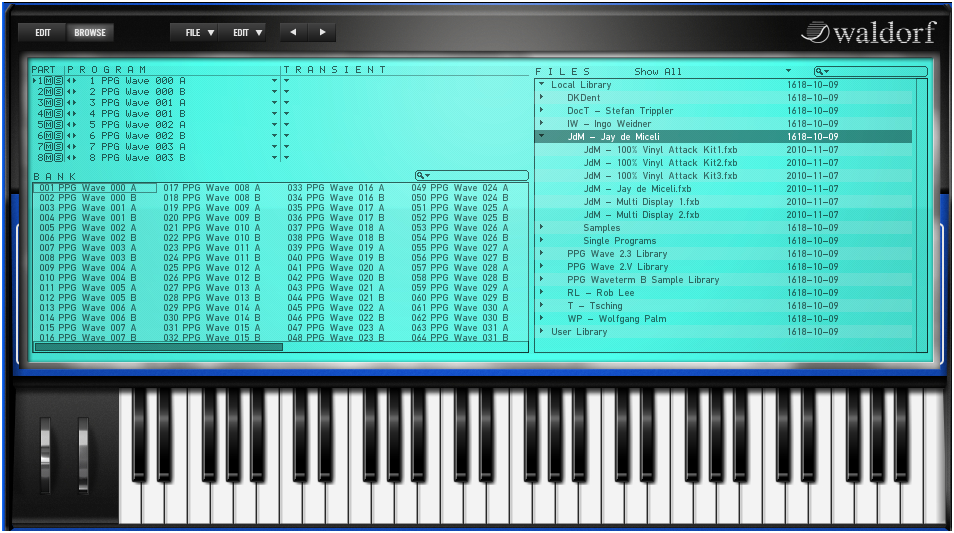Solo part 7 with its S button
Image resolution: width=954 pixels, height=533 pixels.
58,147
